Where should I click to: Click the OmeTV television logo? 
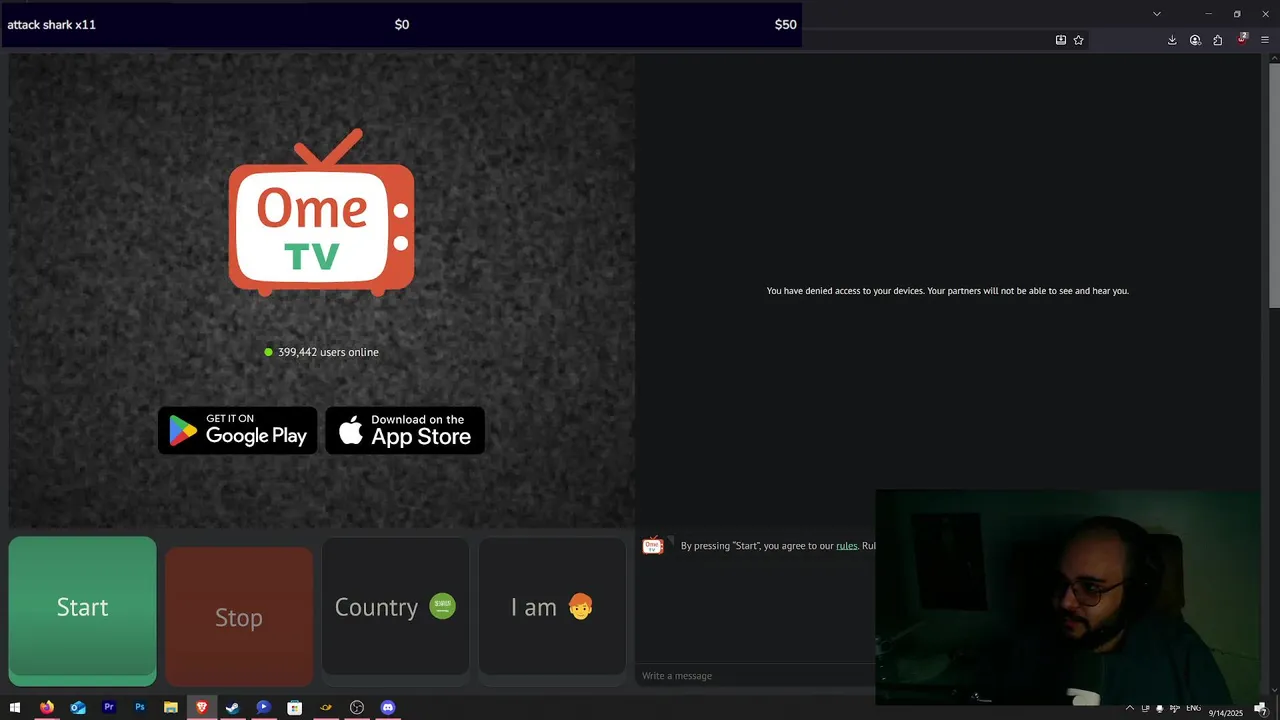pos(321,212)
